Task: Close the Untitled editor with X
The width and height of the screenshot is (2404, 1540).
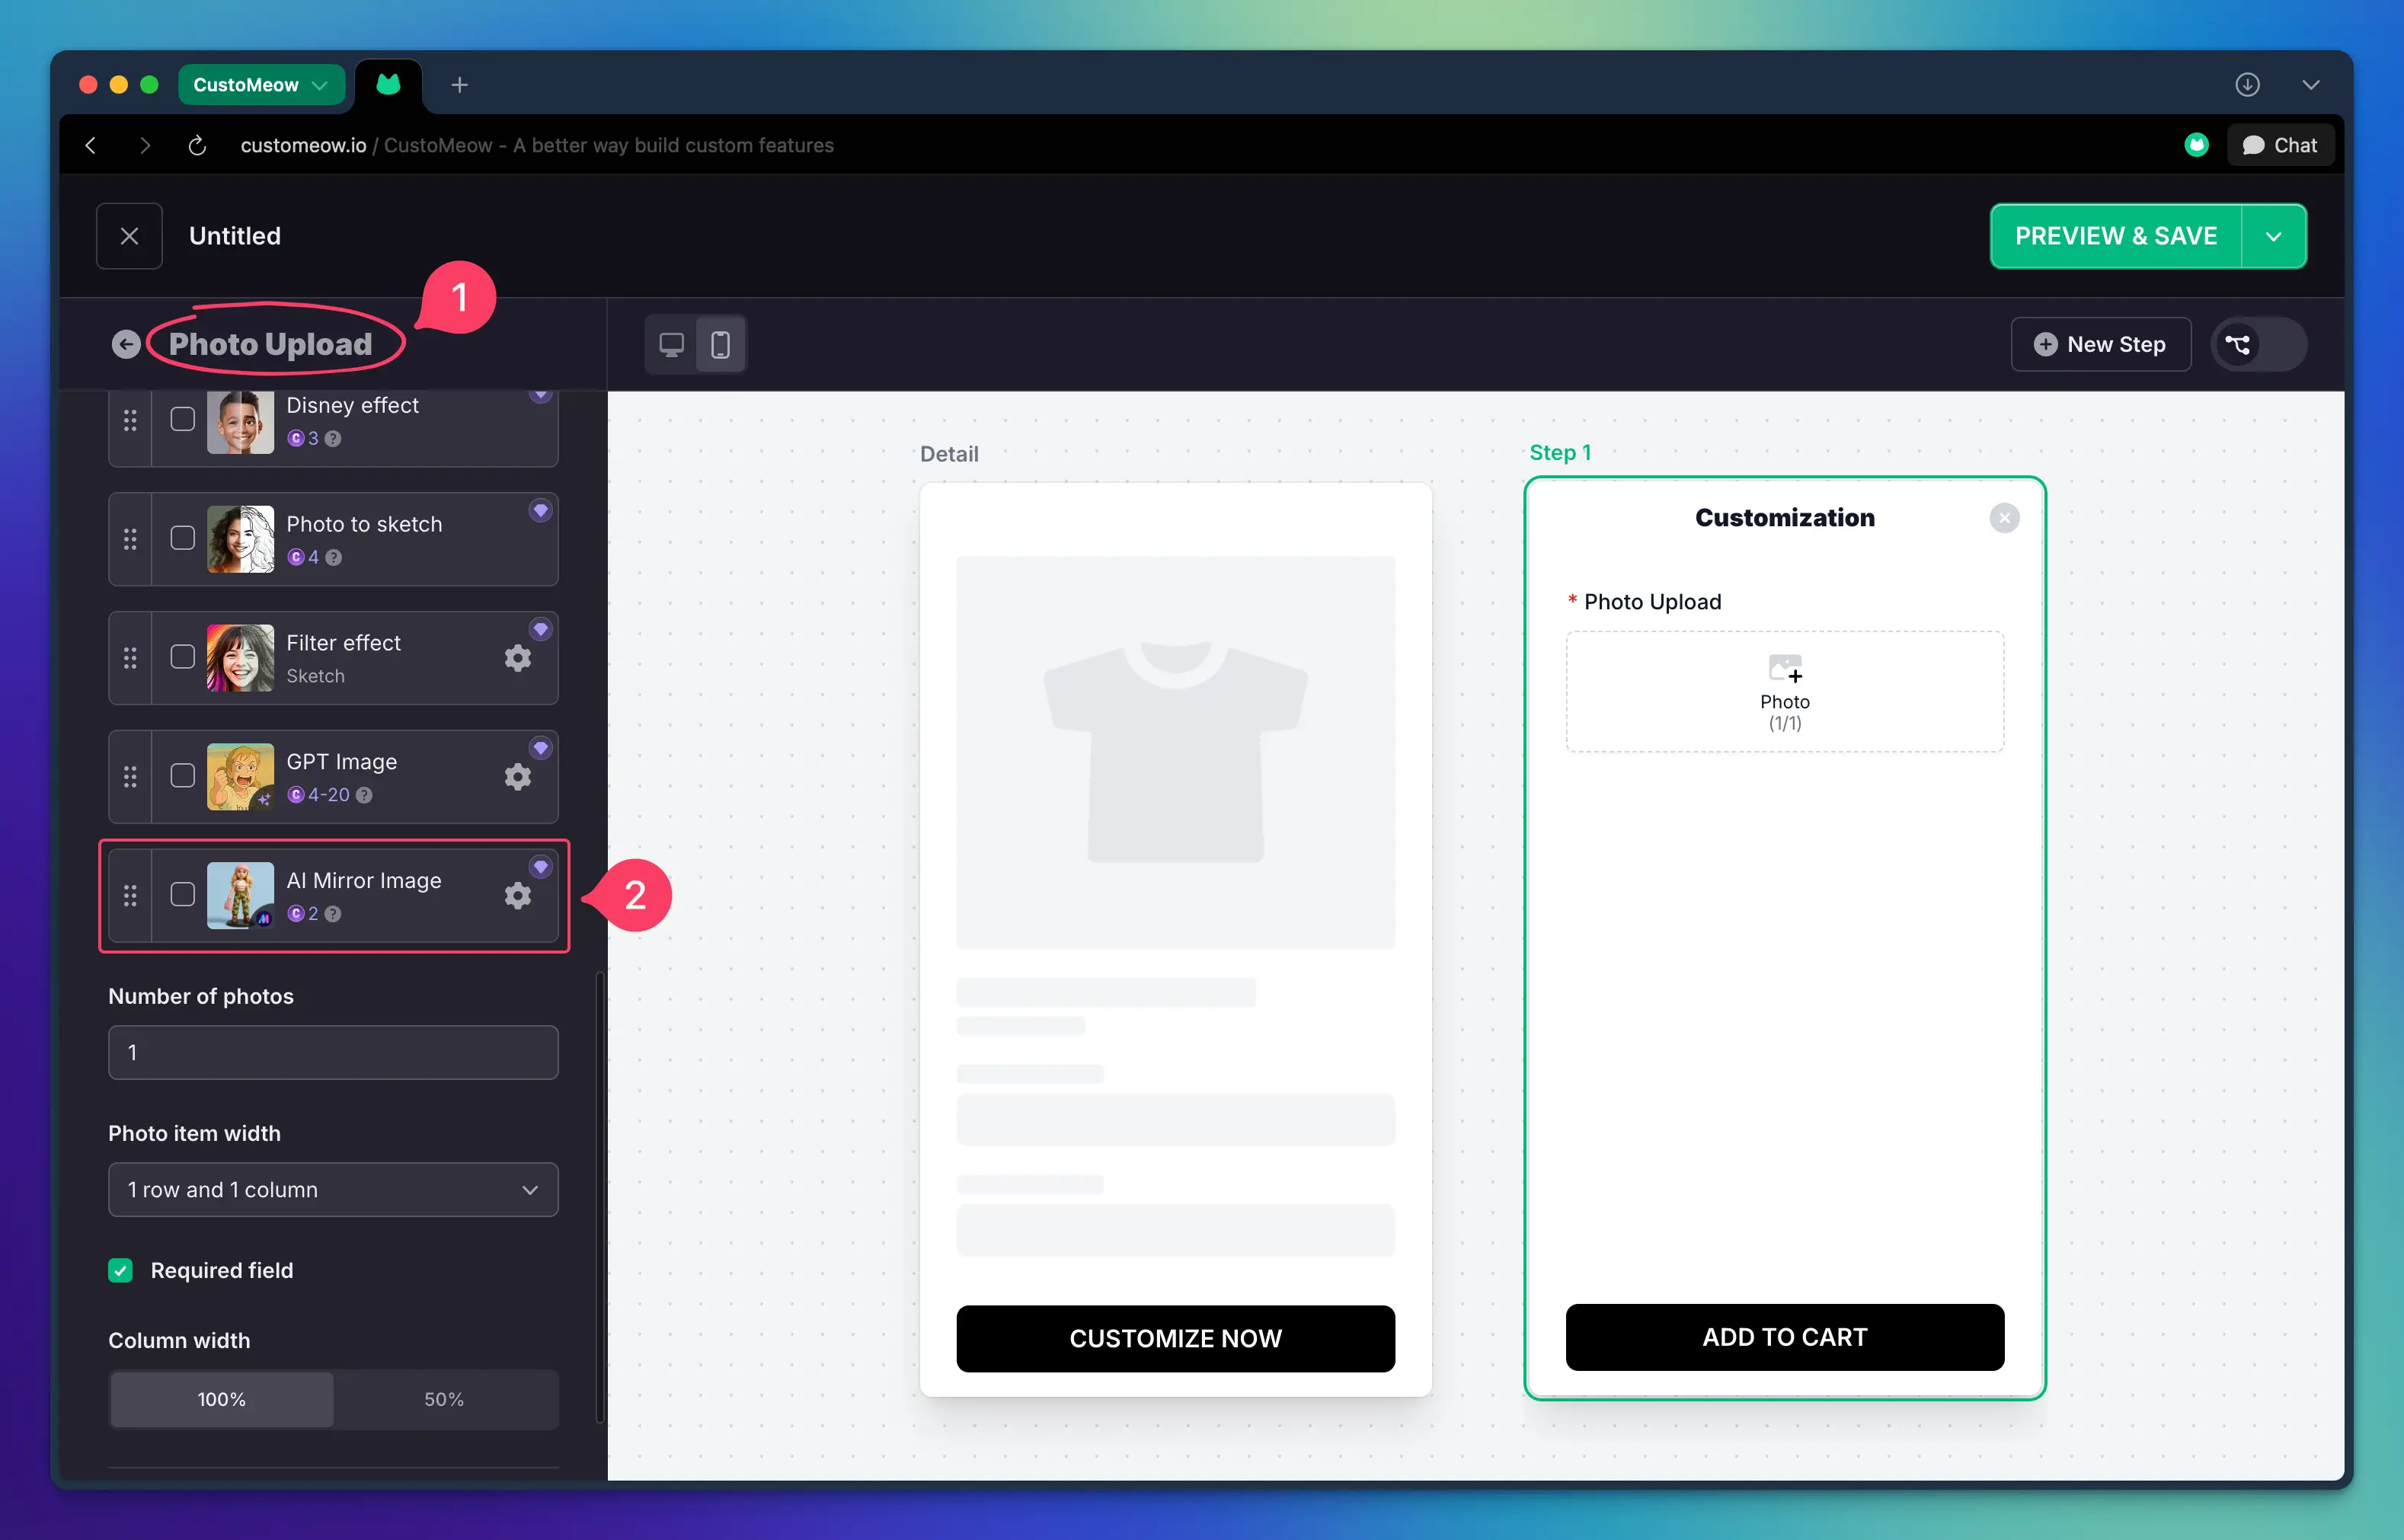Action: click(129, 236)
